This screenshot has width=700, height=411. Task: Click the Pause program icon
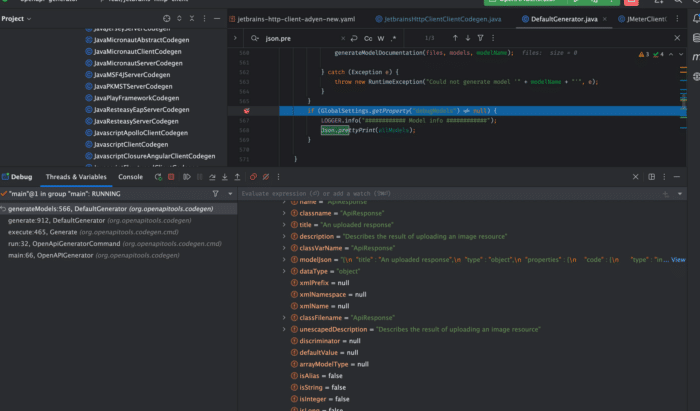[200, 177]
